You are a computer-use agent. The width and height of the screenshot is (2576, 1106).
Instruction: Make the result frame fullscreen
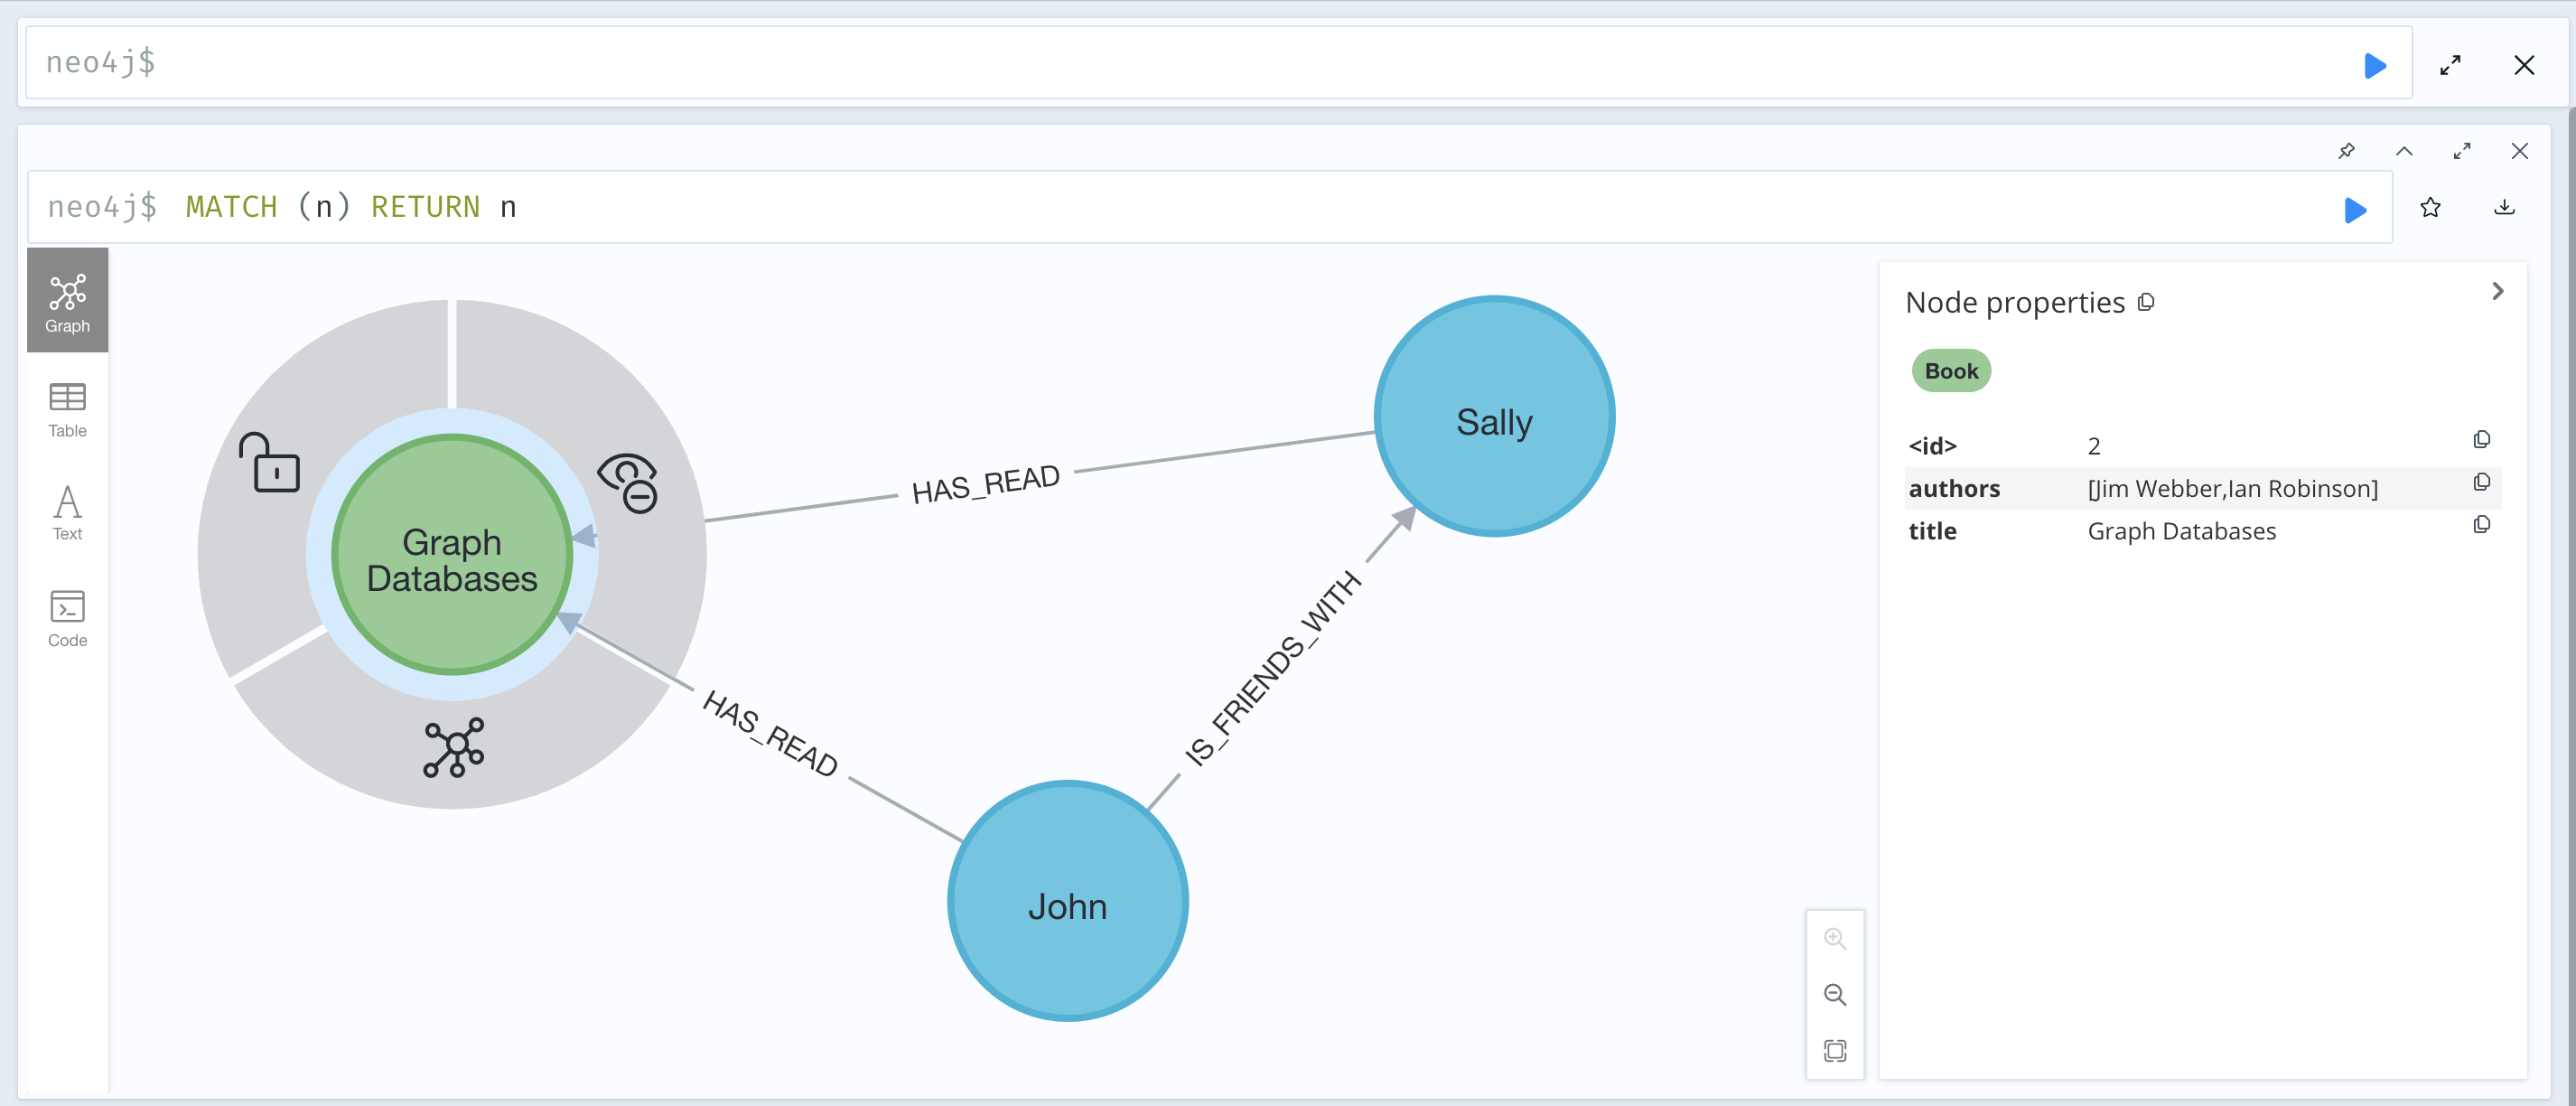pos(2462,151)
